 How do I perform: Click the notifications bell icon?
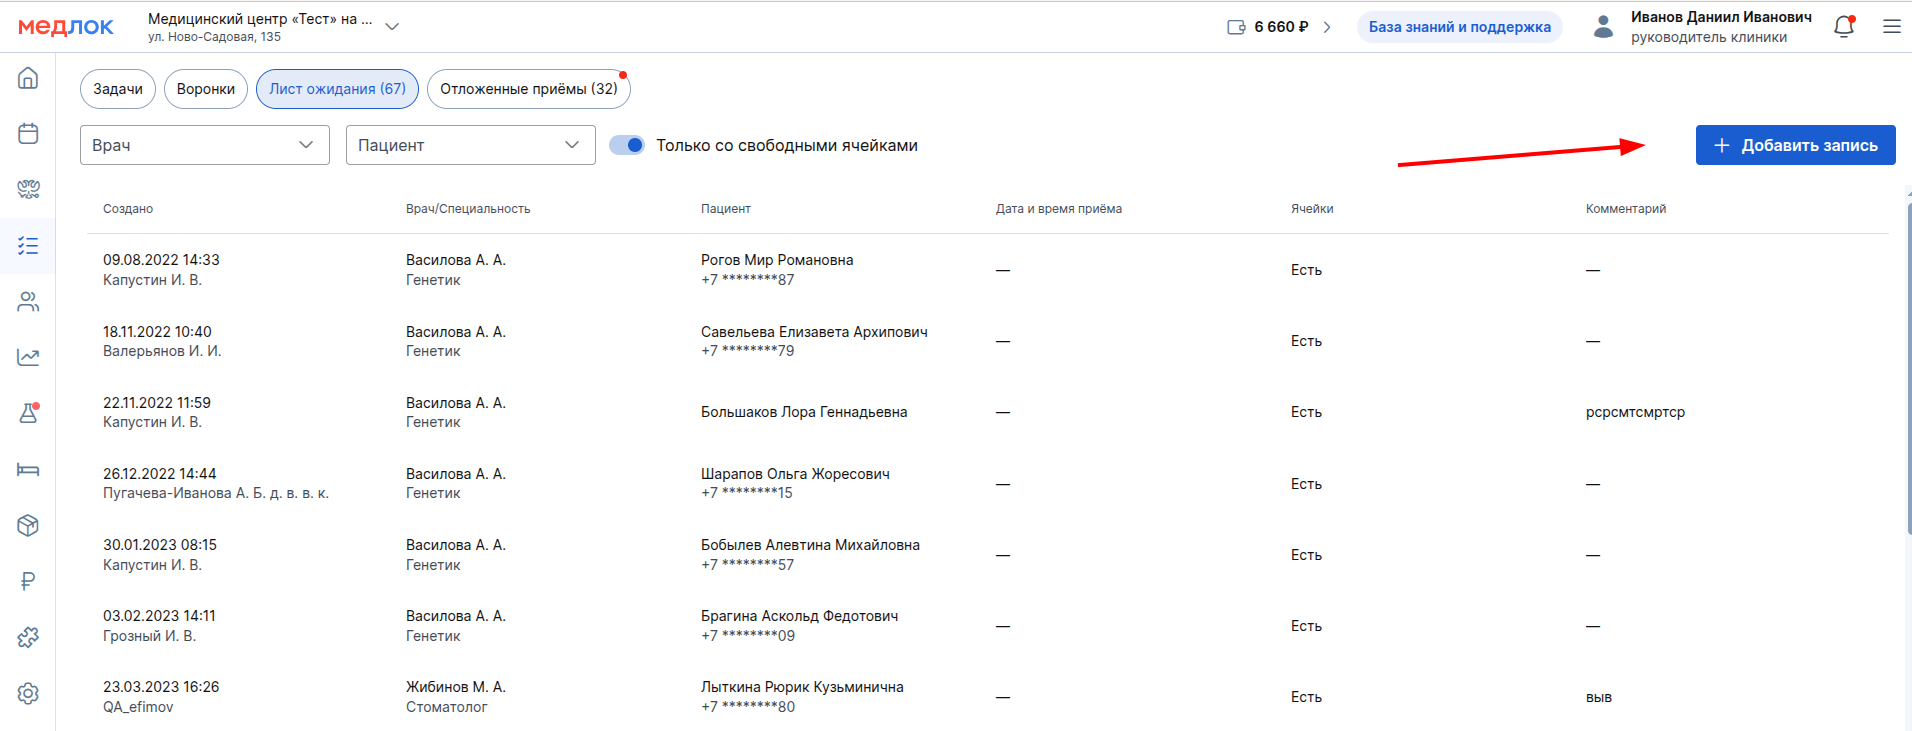click(x=1844, y=27)
